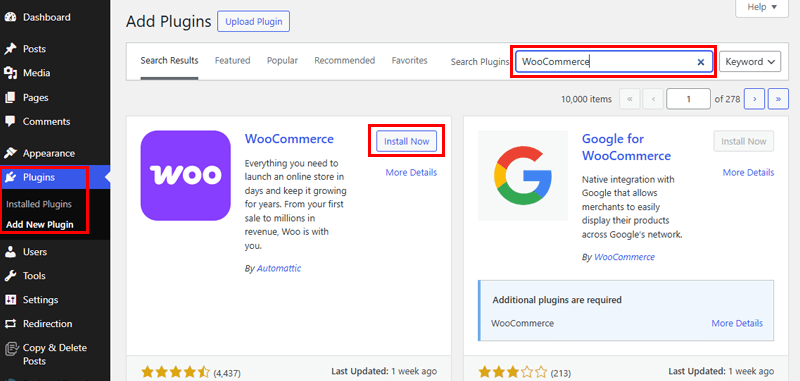Click the Pages icon in sidebar
Image resolution: width=800 pixels, height=381 pixels.
10,97
